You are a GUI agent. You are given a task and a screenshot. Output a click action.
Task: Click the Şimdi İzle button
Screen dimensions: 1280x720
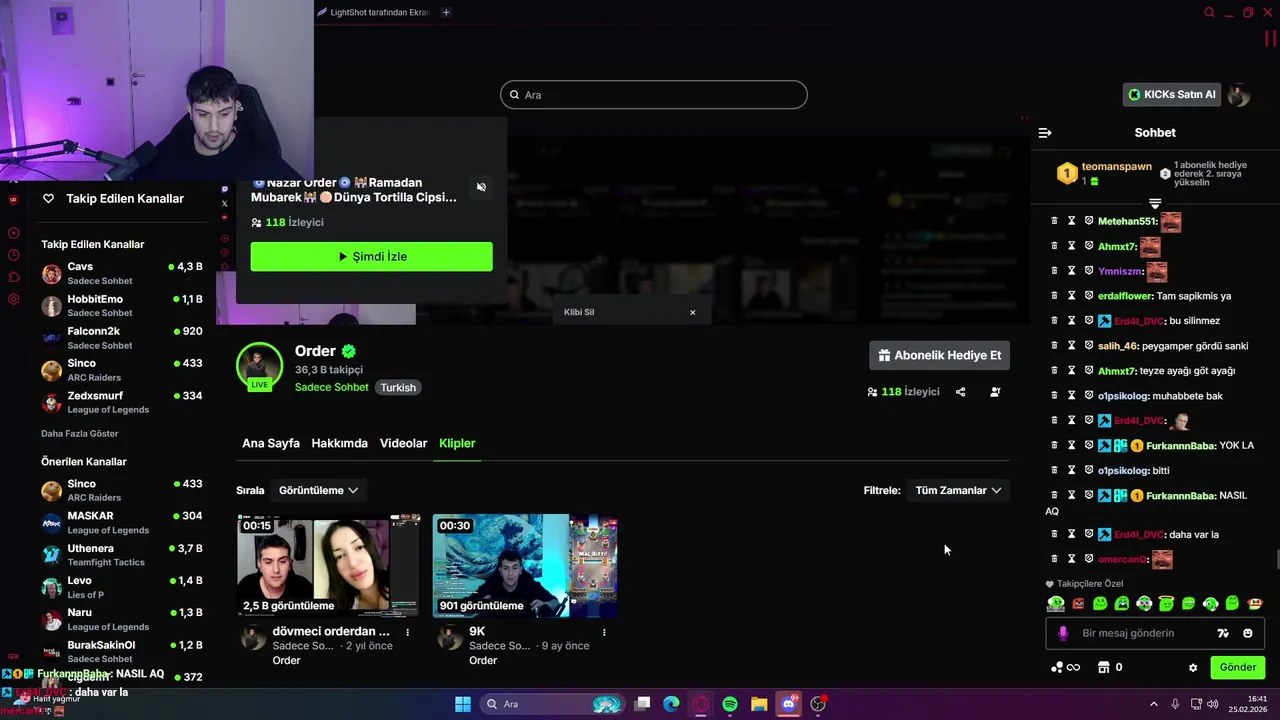coord(372,256)
